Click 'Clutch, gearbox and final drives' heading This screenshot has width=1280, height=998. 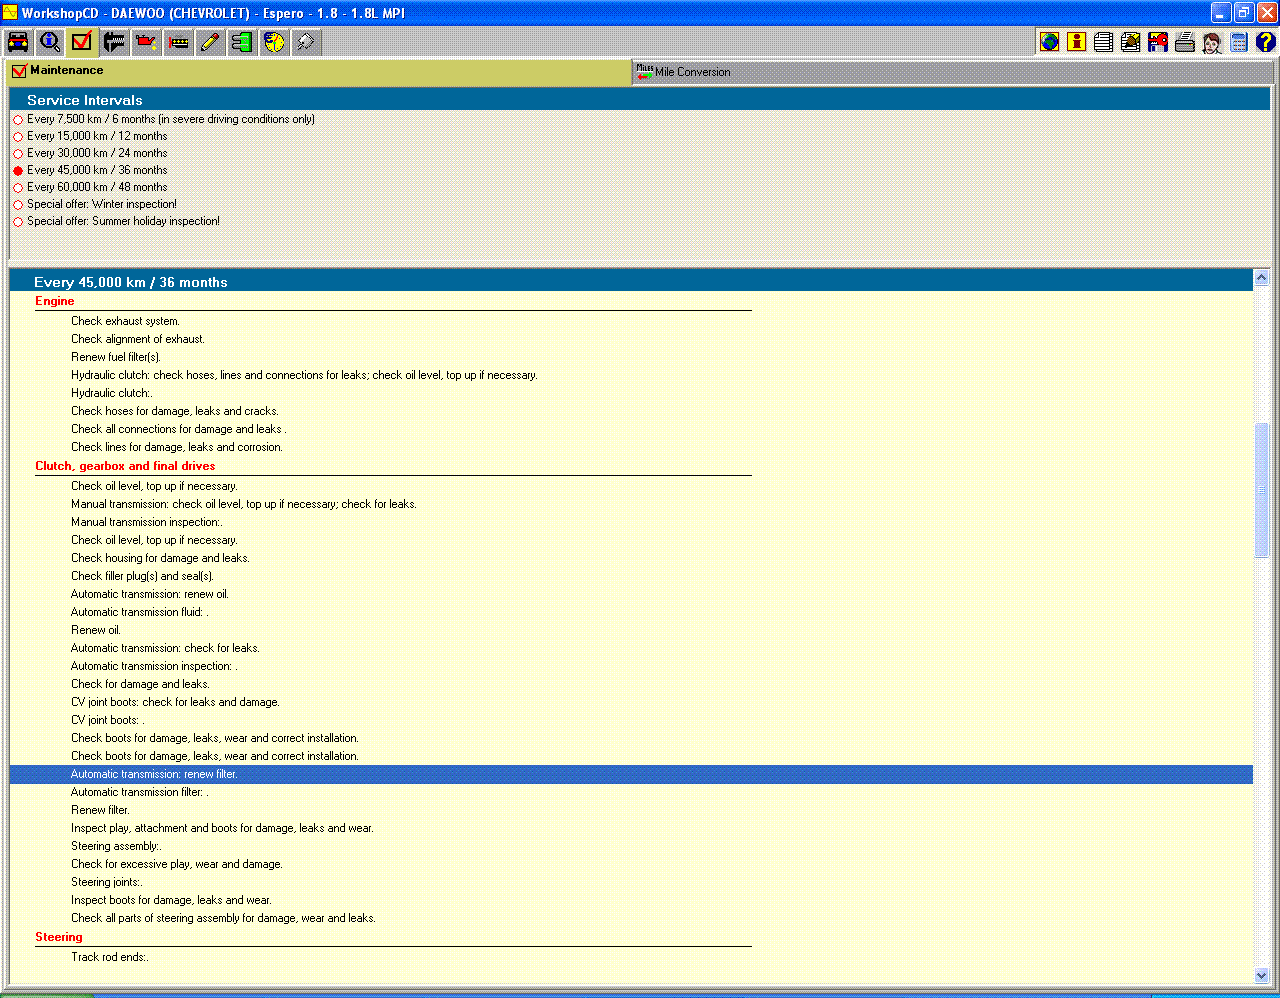[x=125, y=466]
